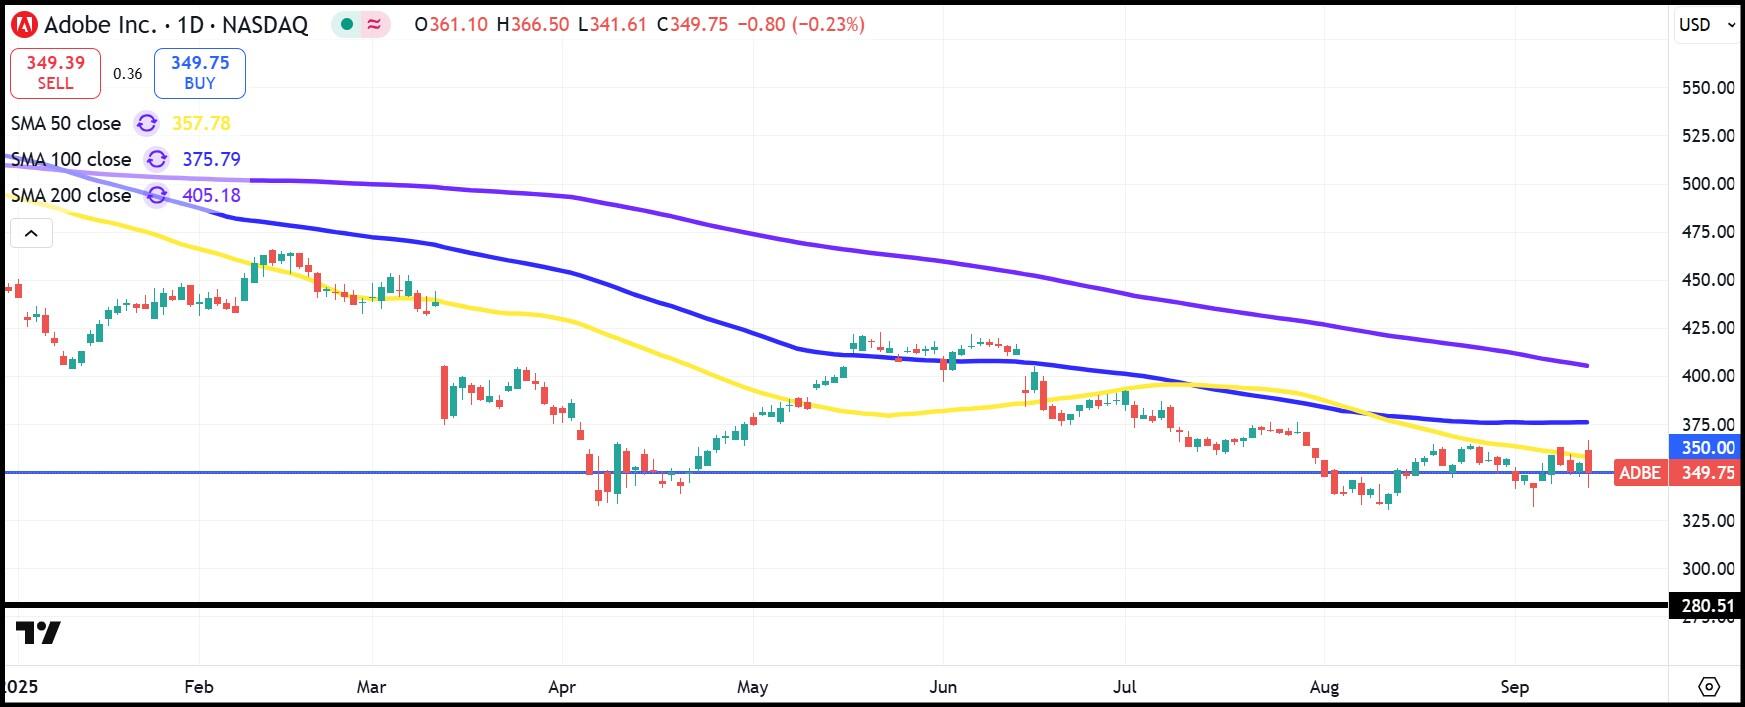
Task: Click the refresh icon next to SMA 50
Action: pyautogui.click(x=147, y=123)
